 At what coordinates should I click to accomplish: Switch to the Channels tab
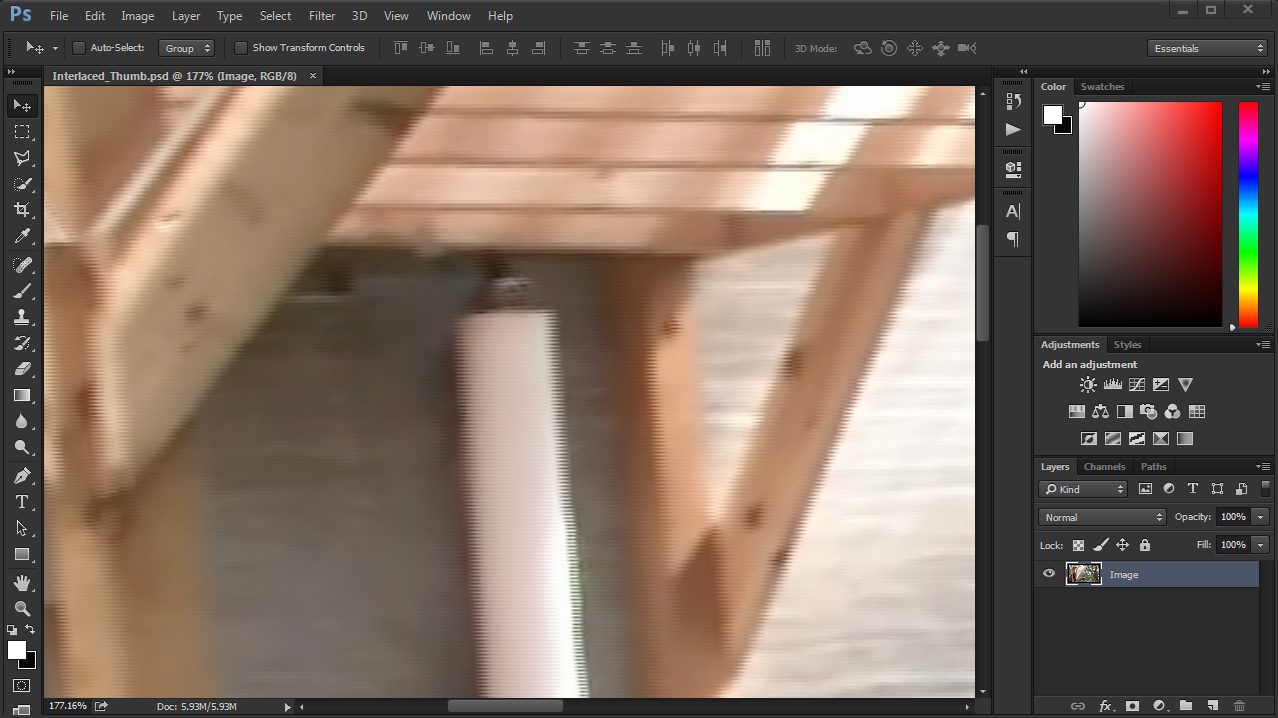coord(1104,467)
